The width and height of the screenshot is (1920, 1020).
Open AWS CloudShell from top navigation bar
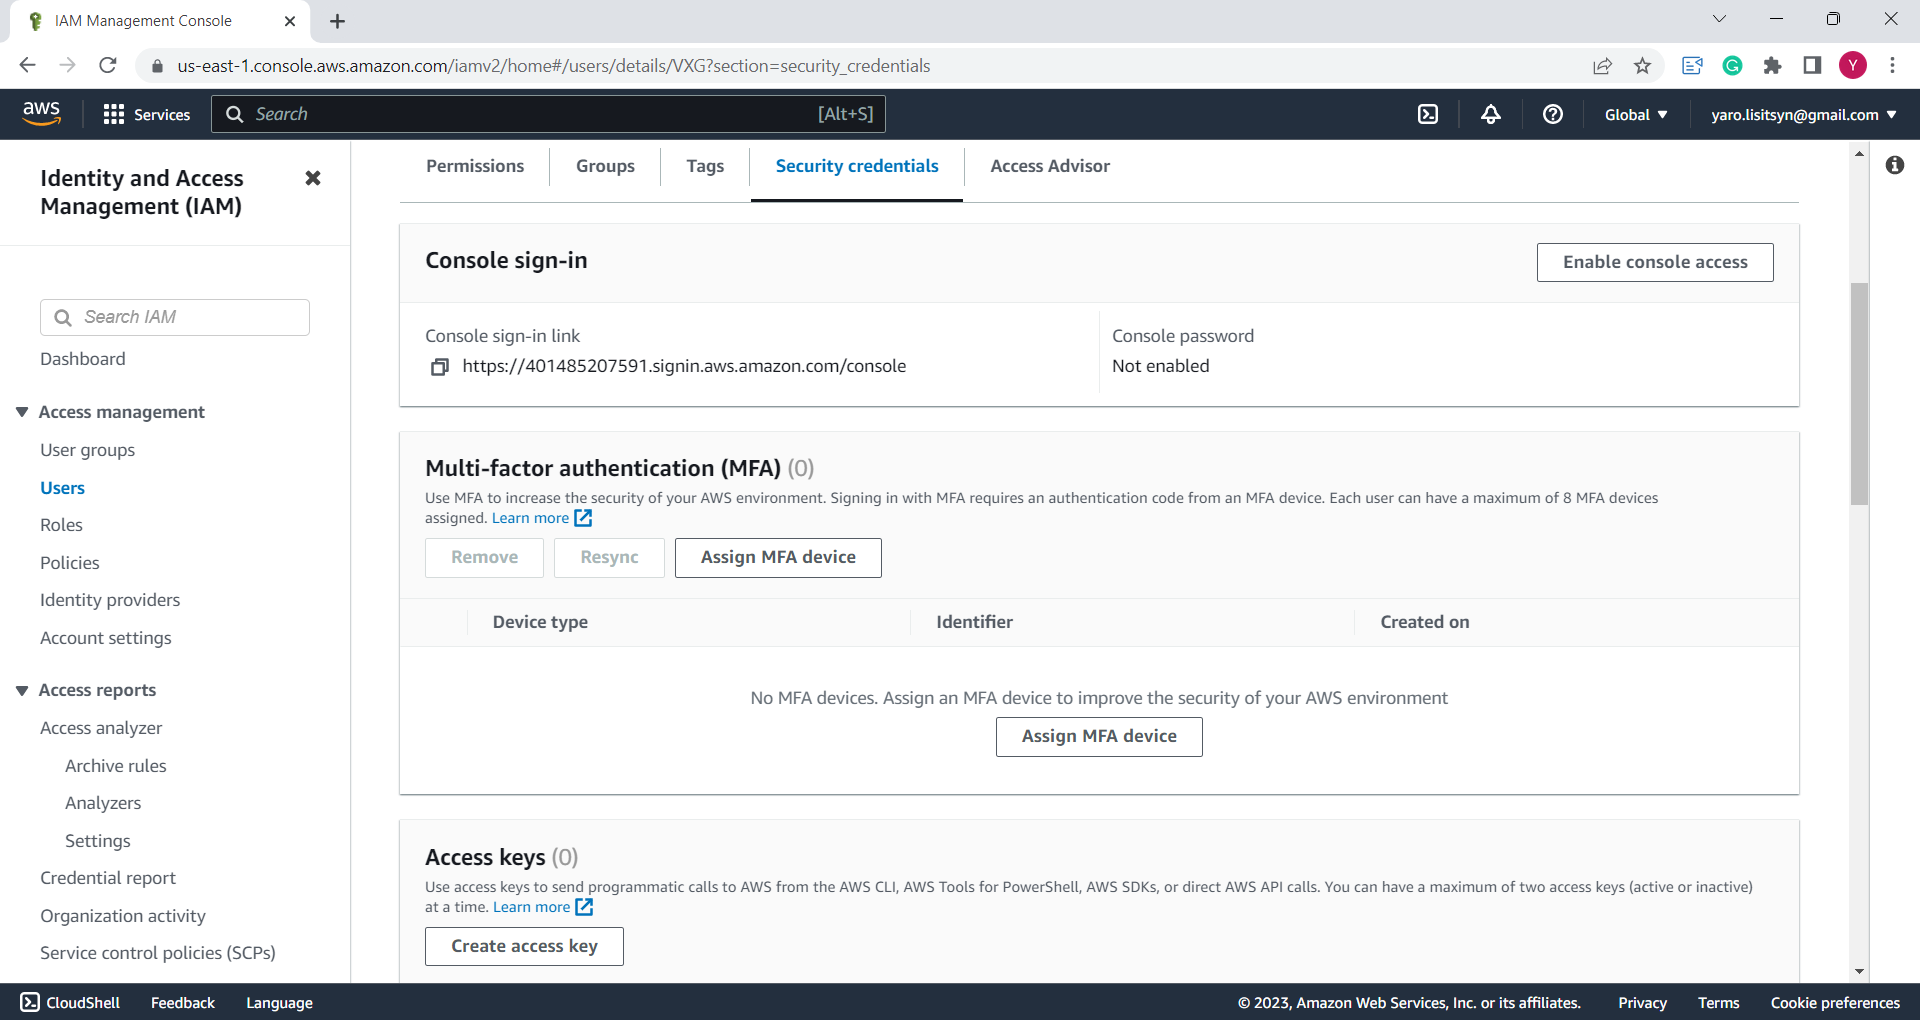click(x=1428, y=114)
